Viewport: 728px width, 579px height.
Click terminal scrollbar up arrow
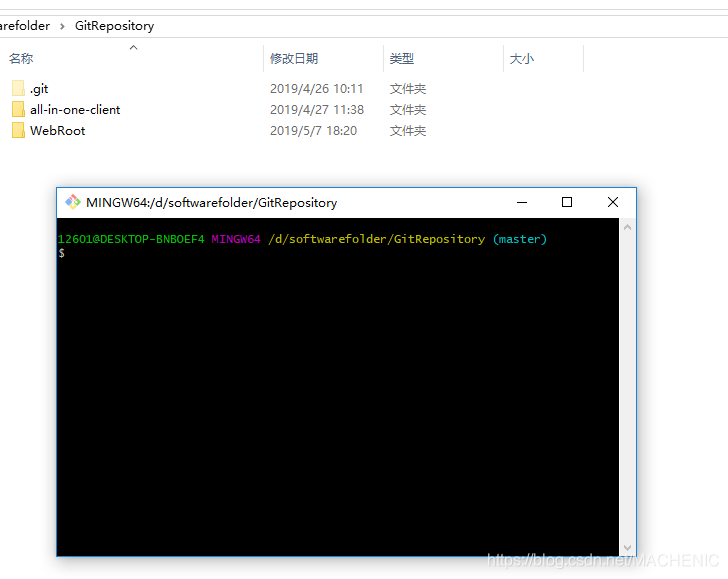(627, 227)
